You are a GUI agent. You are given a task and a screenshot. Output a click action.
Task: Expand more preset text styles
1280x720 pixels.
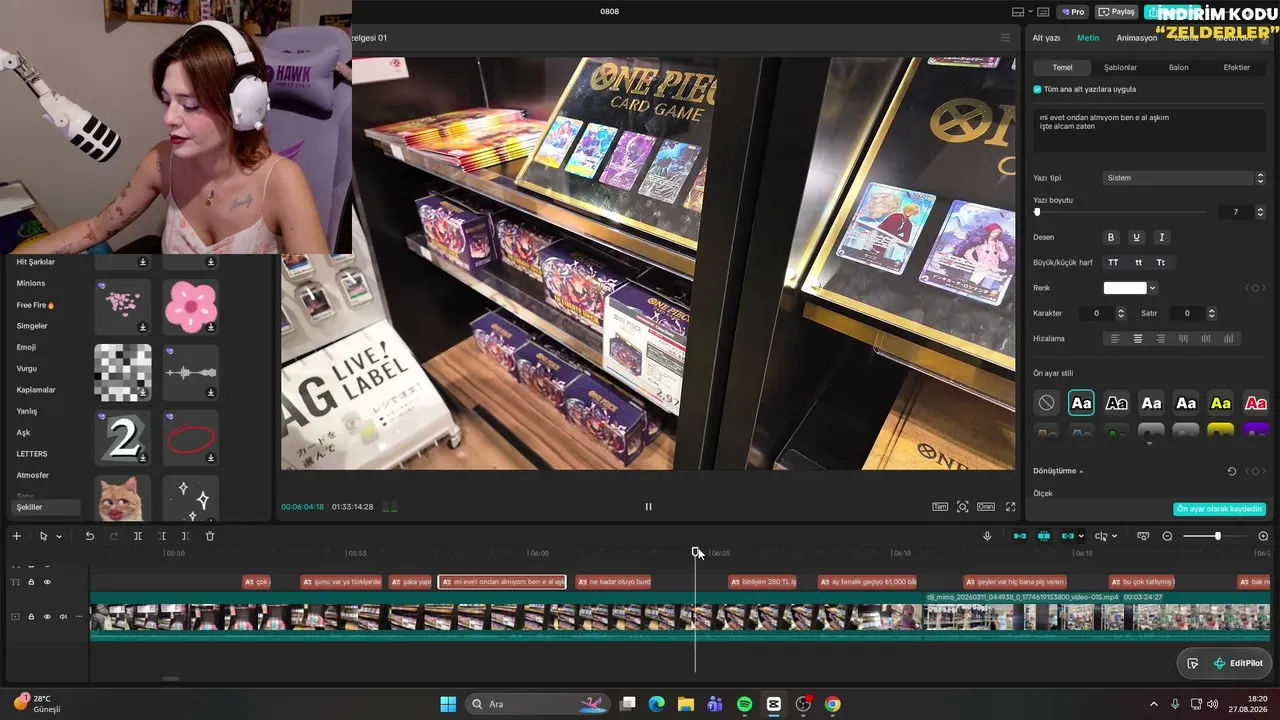click(x=1149, y=443)
